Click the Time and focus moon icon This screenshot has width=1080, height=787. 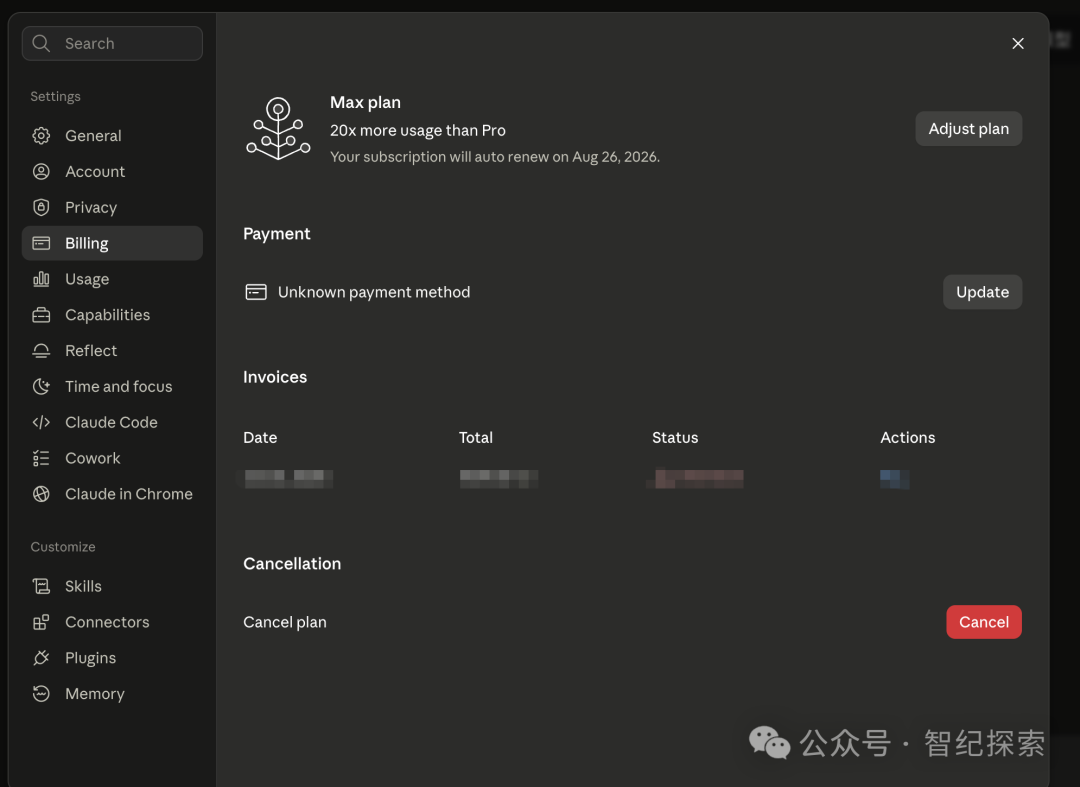tap(41, 386)
